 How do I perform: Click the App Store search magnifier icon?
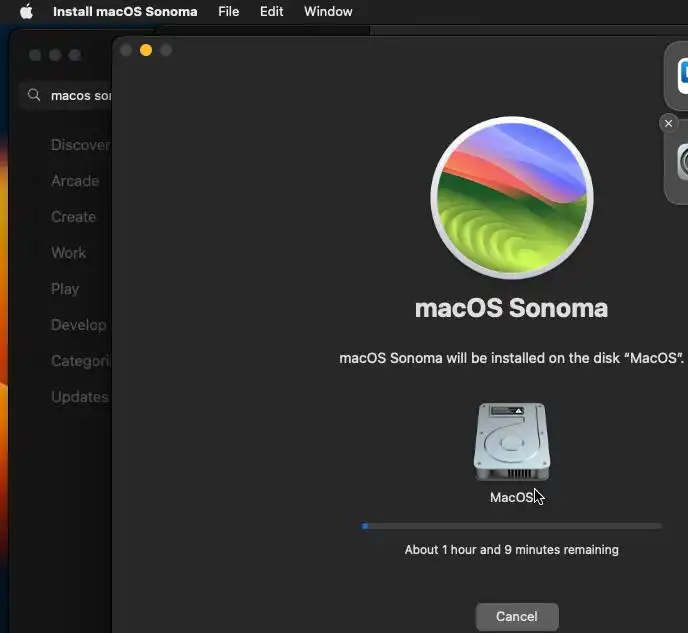(34, 95)
